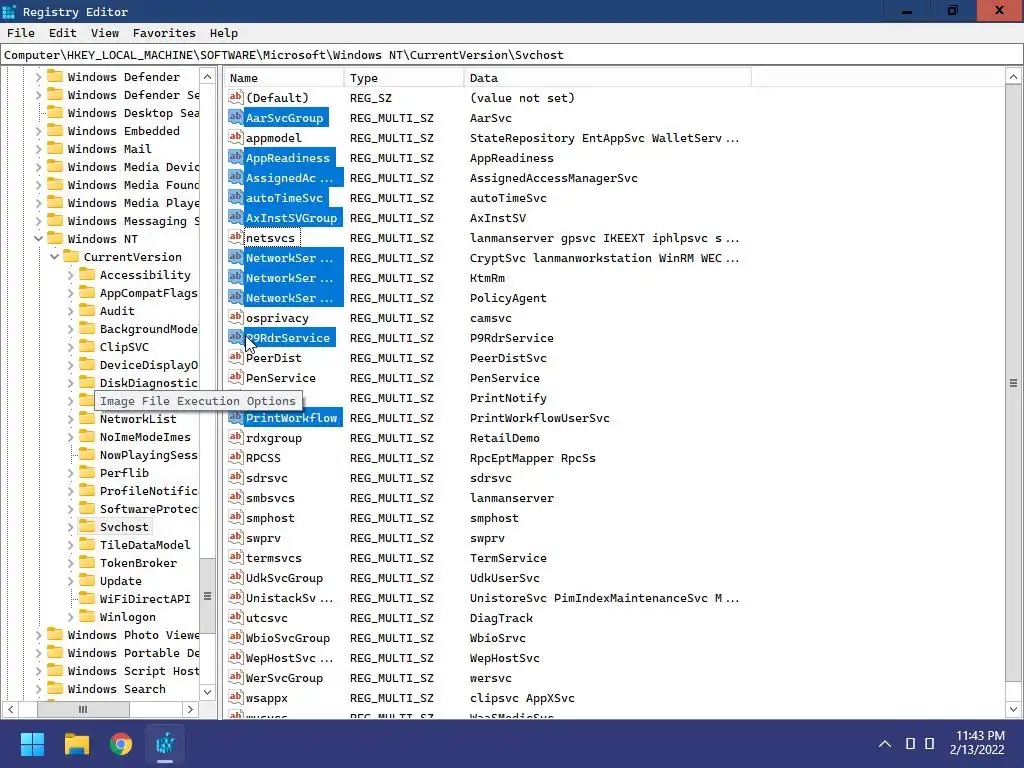Select the PrintWorkflow value
Viewport: 1024px width, 768px height.
click(x=291, y=417)
